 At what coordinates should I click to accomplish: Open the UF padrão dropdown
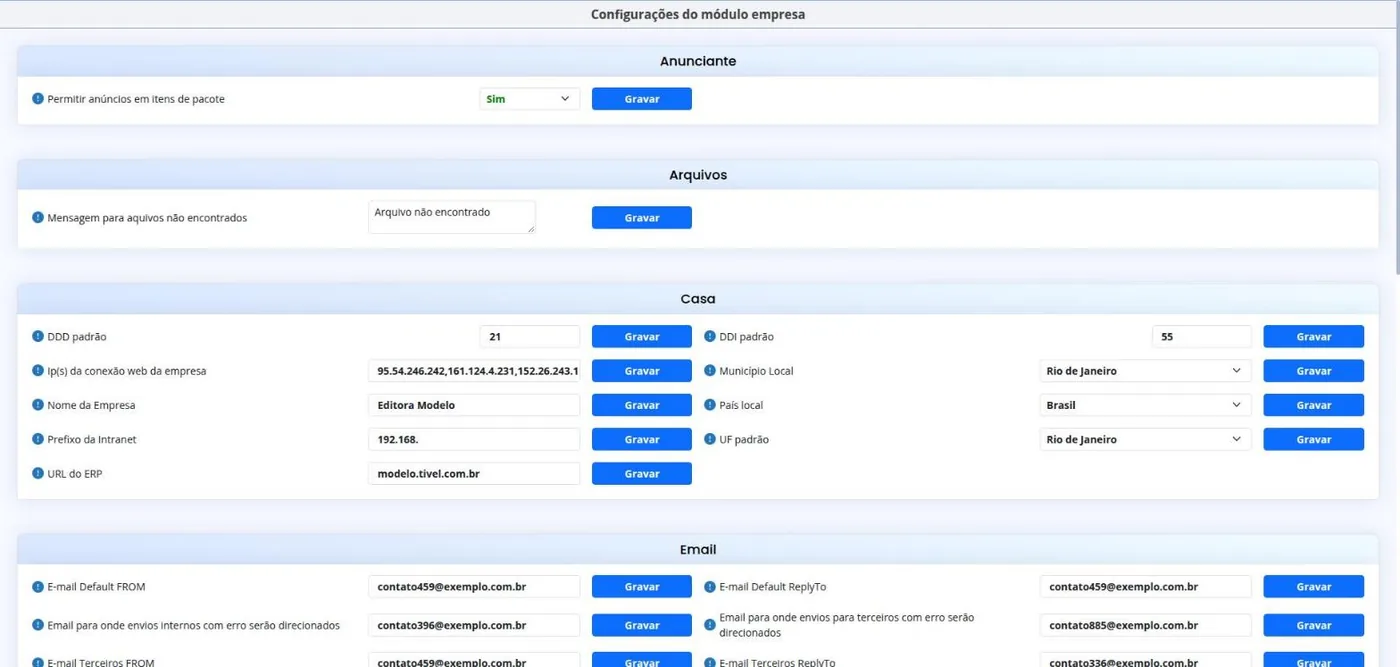tap(1145, 439)
